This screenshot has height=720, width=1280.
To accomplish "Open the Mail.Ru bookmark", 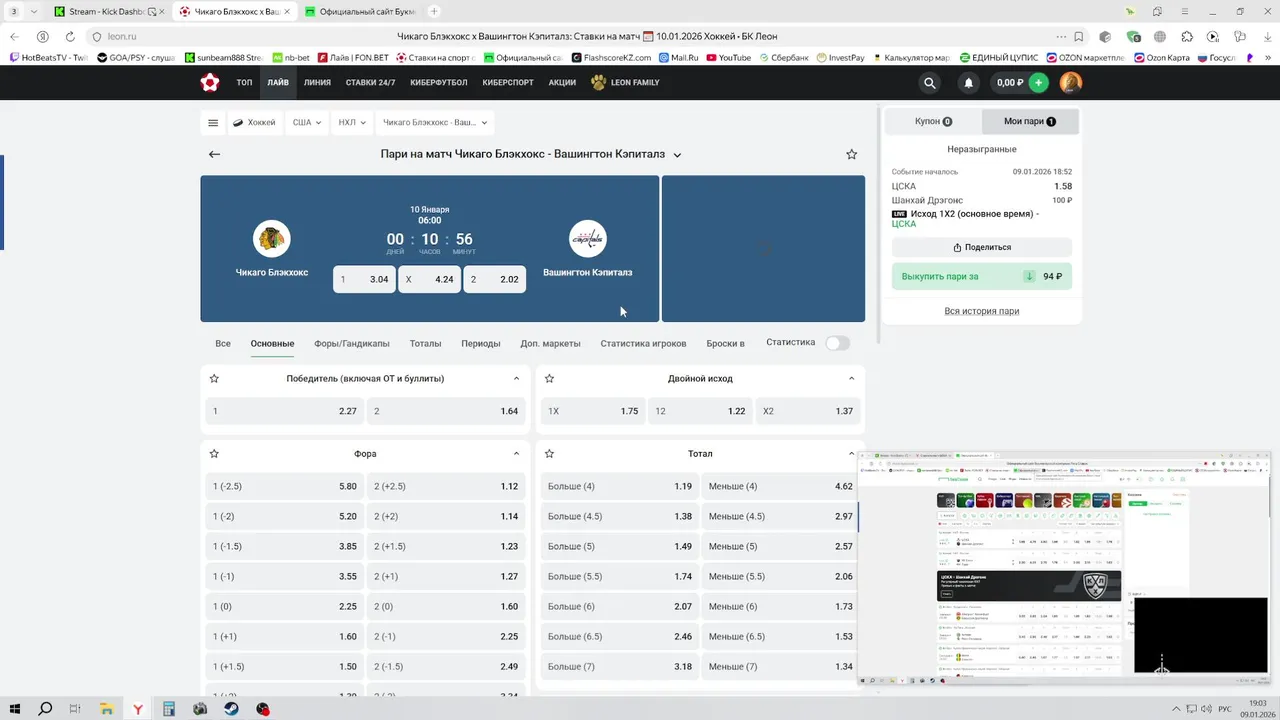I will click(677, 58).
